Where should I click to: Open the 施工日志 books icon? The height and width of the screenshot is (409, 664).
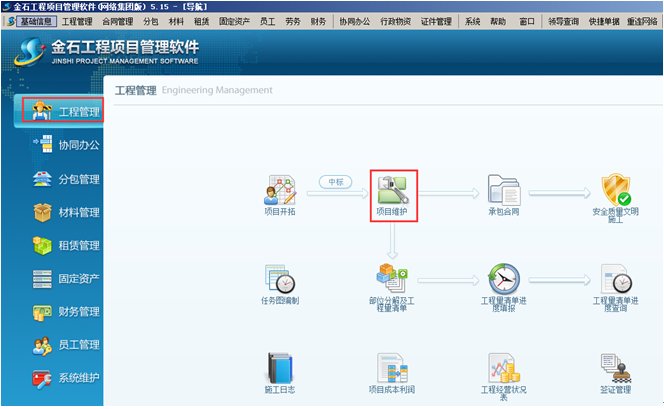tap(280, 368)
